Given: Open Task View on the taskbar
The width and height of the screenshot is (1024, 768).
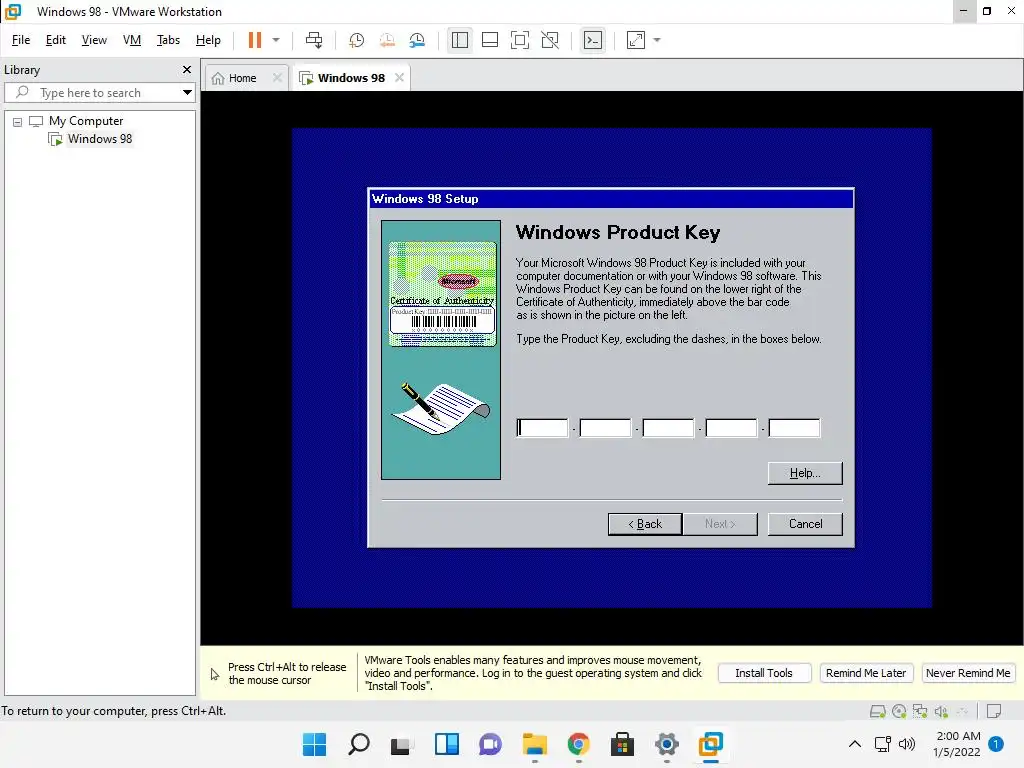Looking at the screenshot, I should click(x=402, y=744).
